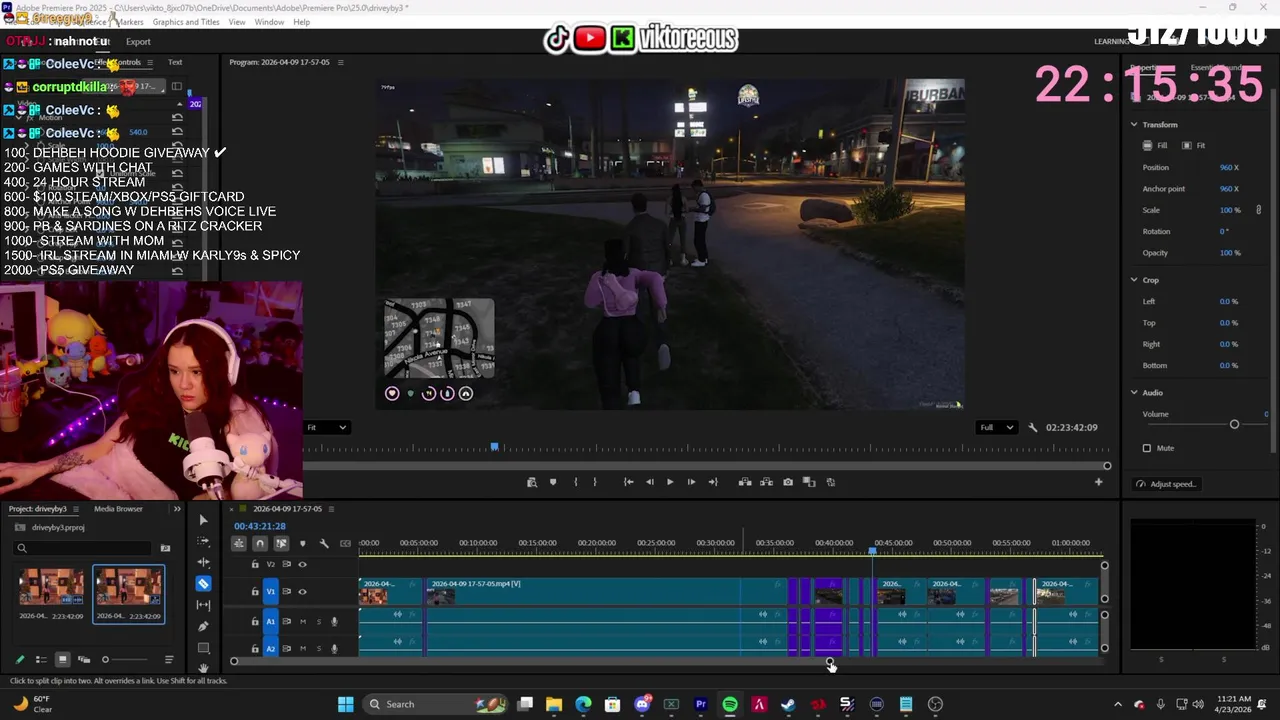The image size is (1280, 720).
Task: Select the Pen tool
Action: tap(203, 626)
